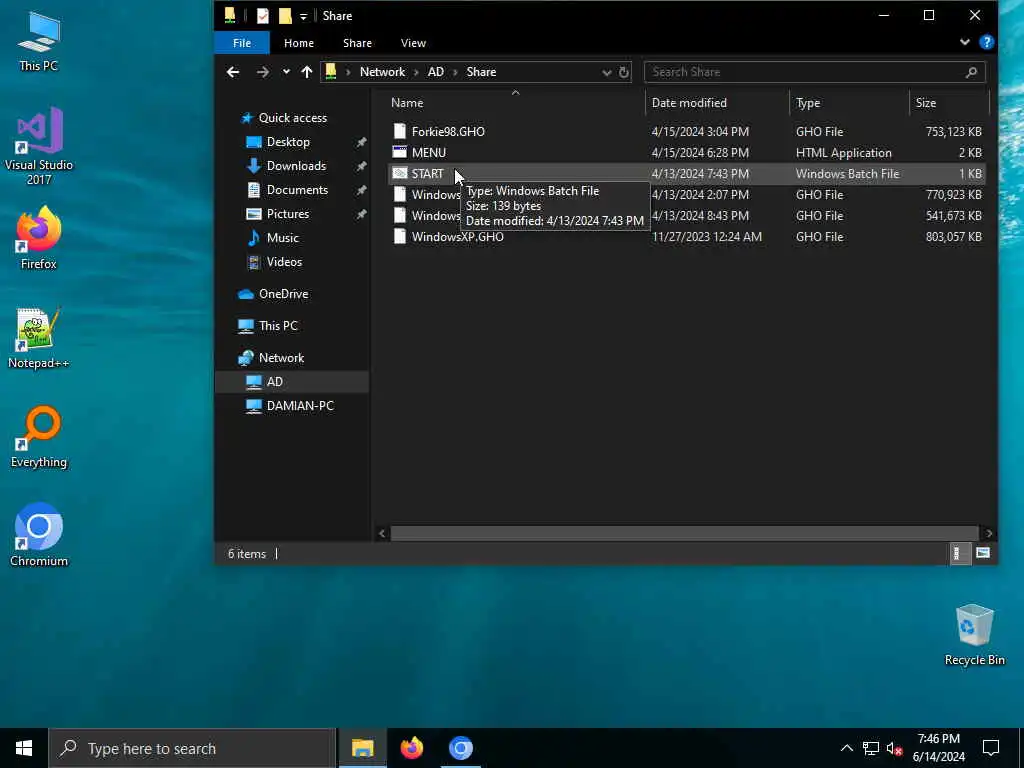The width and height of the screenshot is (1024, 768).
Task: Open Chromium desktop shortcut
Action: [x=39, y=535]
